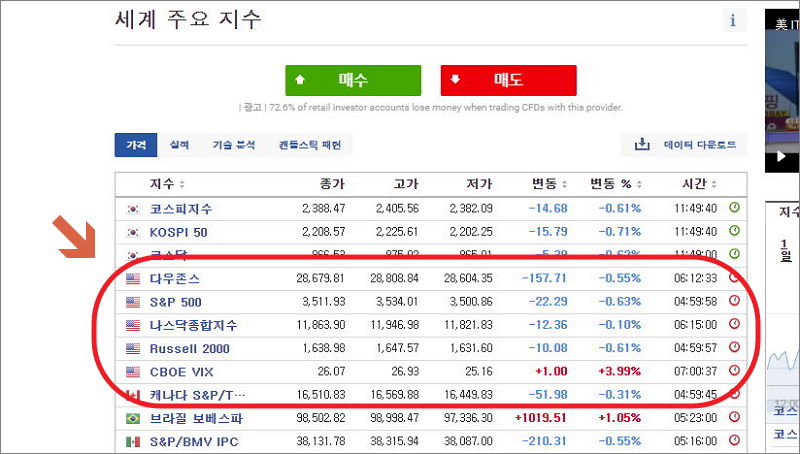Open the S&P/BMV IPC index link
The height and width of the screenshot is (454, 800).
194,442
